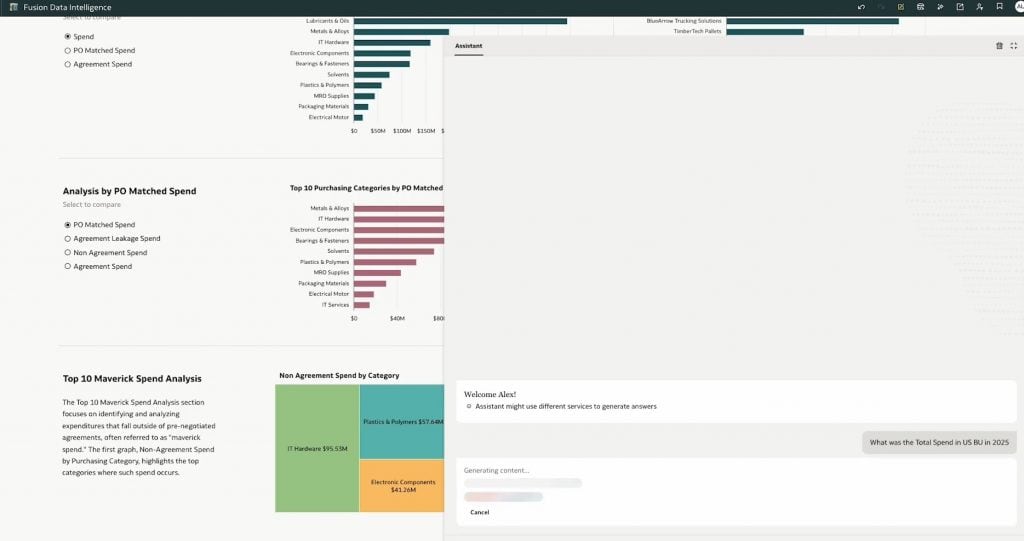Click the Welcome Alex! message
The width and height of the screenshot is (1024, 541).
coord(490,395)
